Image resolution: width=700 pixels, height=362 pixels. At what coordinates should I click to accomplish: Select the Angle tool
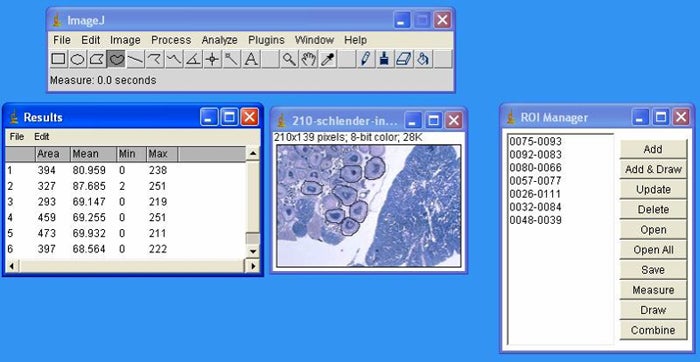(193, 59)
